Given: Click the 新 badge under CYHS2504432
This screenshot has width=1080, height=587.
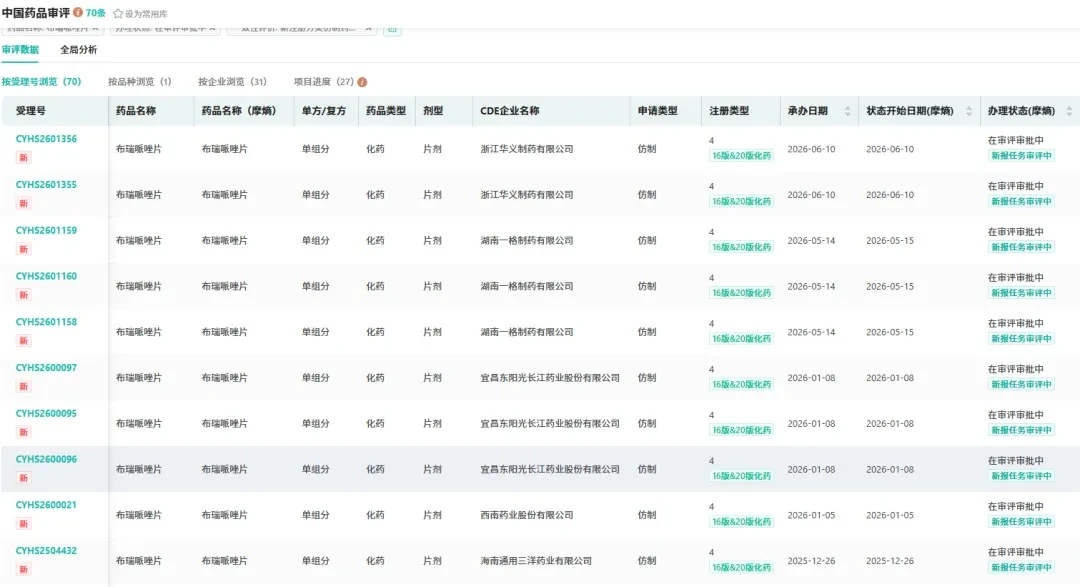Looking at the screenshot, I should click(x=23, y=570).
